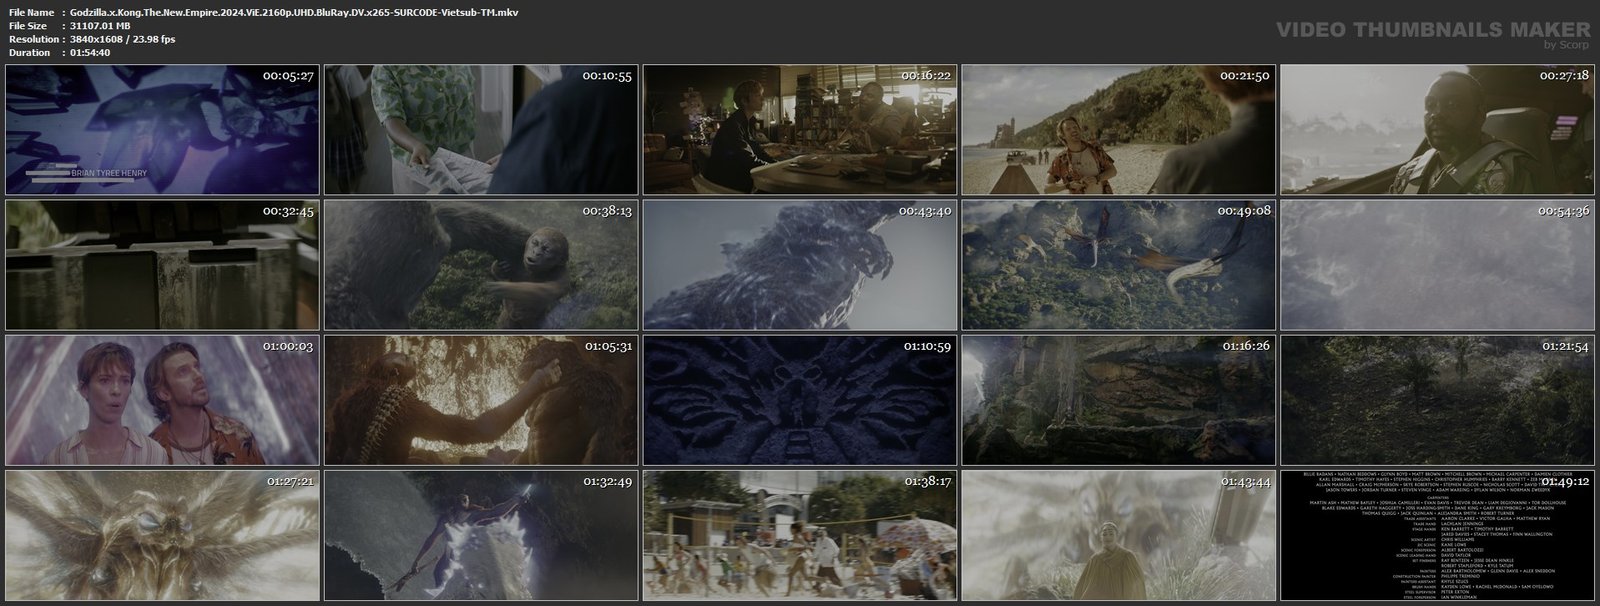Click the resolution value 3840x1608 / 23.98 fps
The height and width of the screenshot is (606, 1600).
tap(123, 39)
